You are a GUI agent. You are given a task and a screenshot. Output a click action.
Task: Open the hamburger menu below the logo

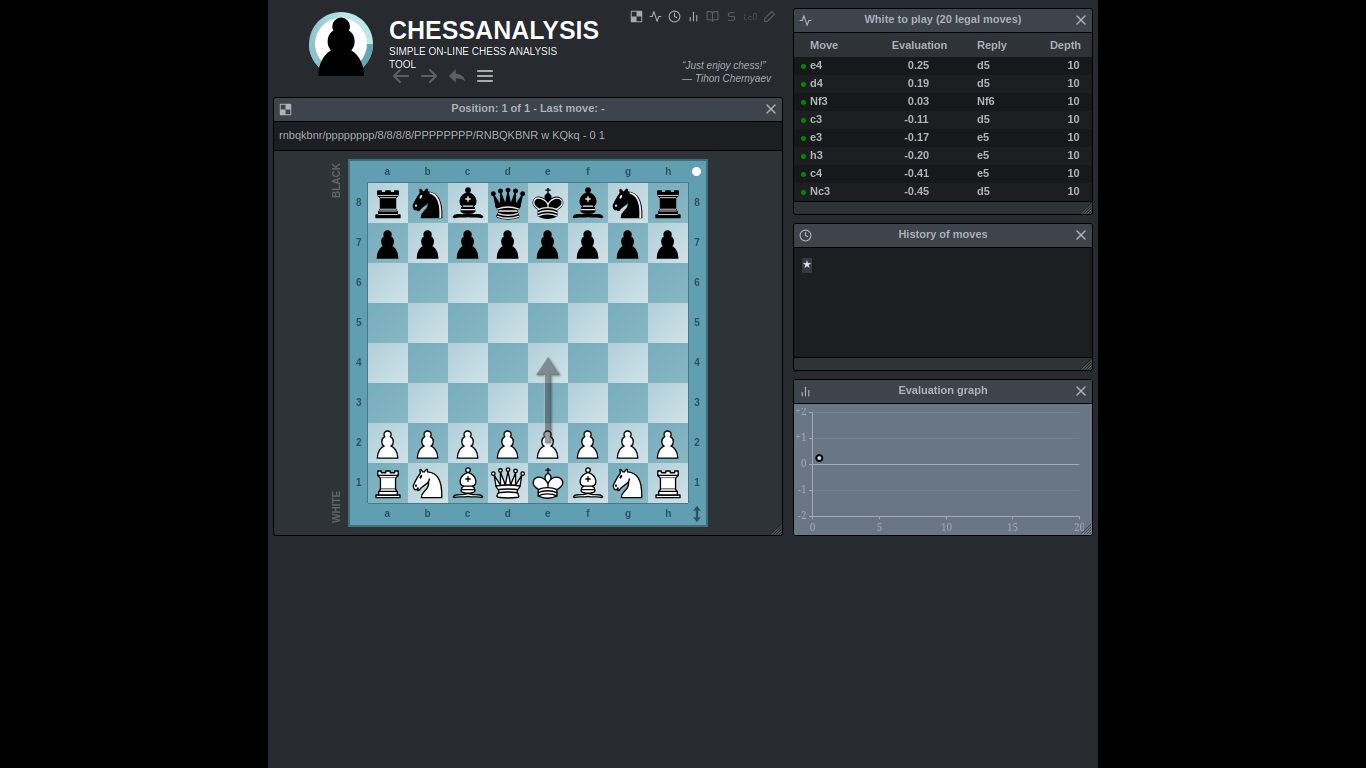click(485, 75)
